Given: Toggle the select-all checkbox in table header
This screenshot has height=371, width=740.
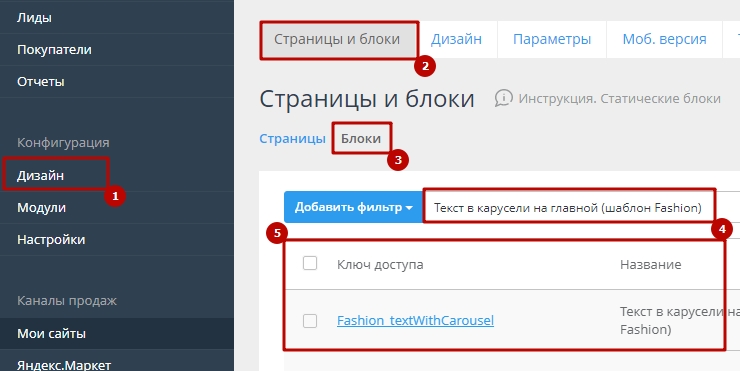Looking at the screenshot, I should pos(310,263).
